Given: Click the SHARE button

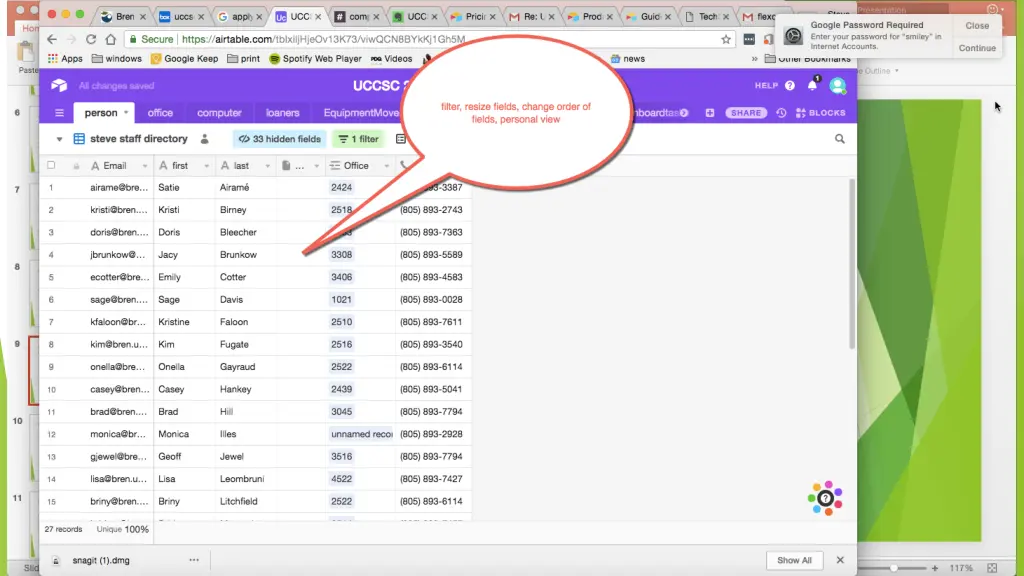Looking at the screenshot, I should (x=746, y=113).
